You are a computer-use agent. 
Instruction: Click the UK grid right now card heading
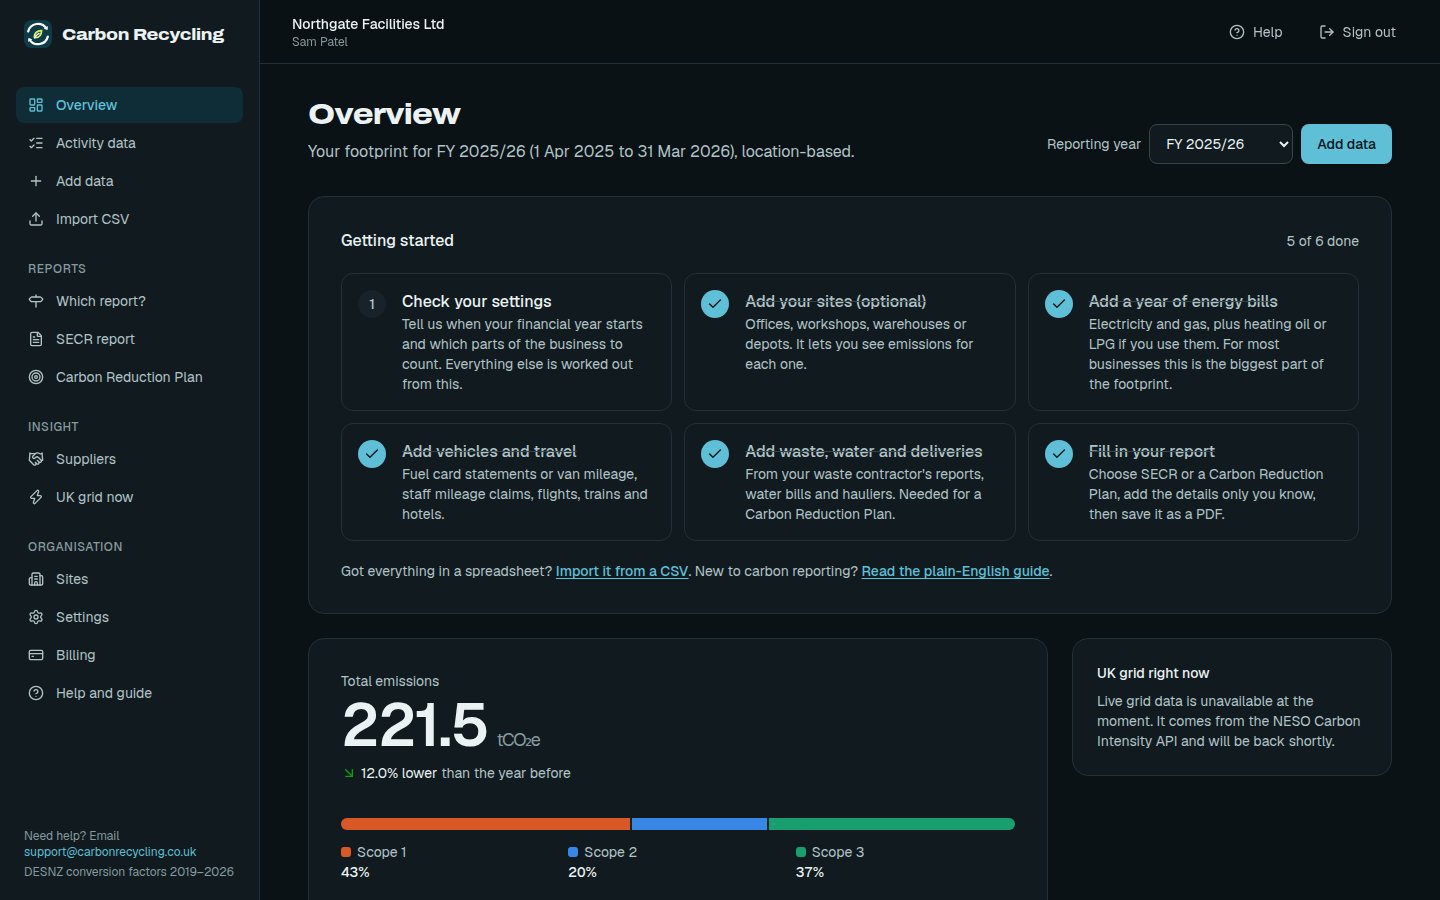click(1153, 673)
